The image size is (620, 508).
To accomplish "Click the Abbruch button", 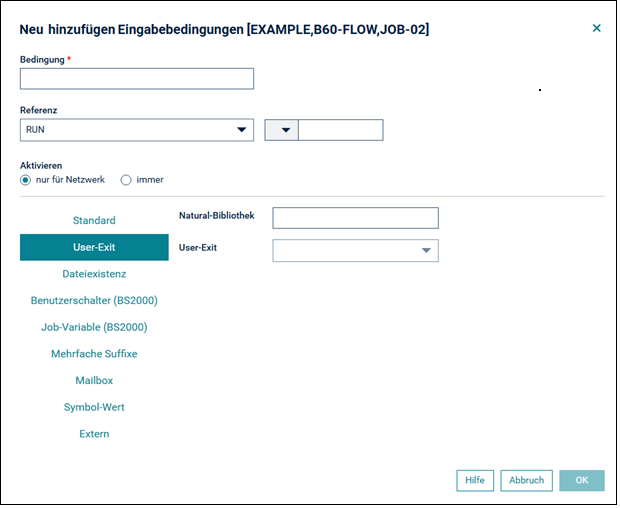I will pos(526,480).
